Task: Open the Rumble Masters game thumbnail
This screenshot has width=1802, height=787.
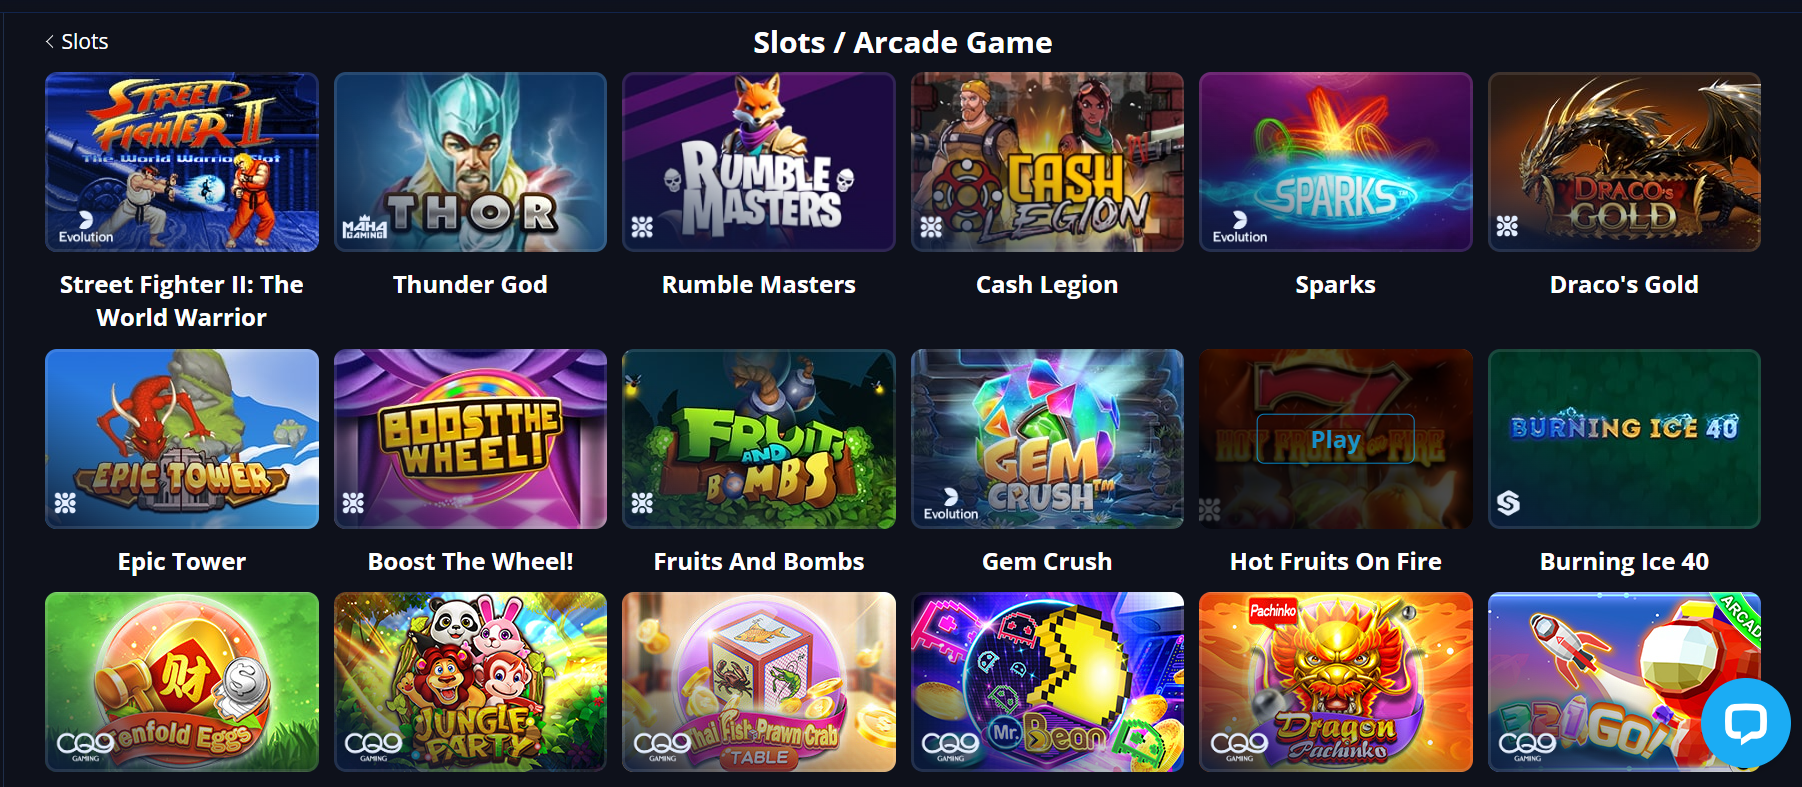Action: 759,162
